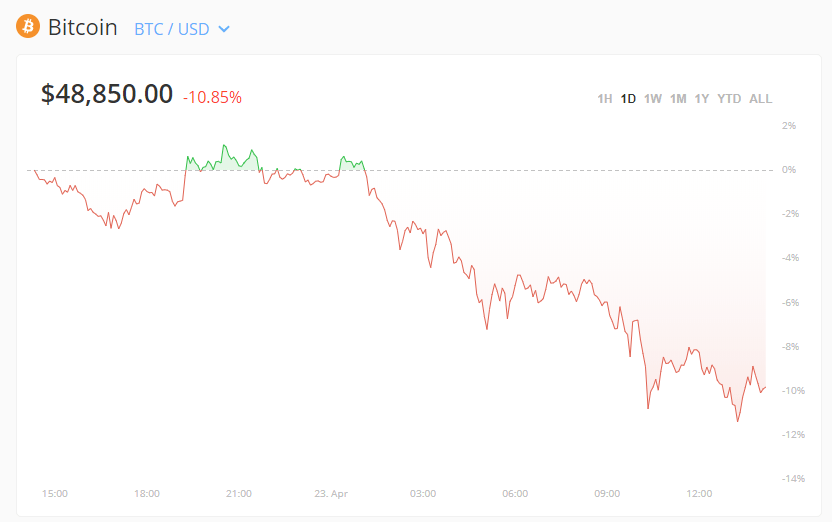This screenshot has width=832, height=522.
Task: Switch chart to the 1H range
Action: click(604, 99)
